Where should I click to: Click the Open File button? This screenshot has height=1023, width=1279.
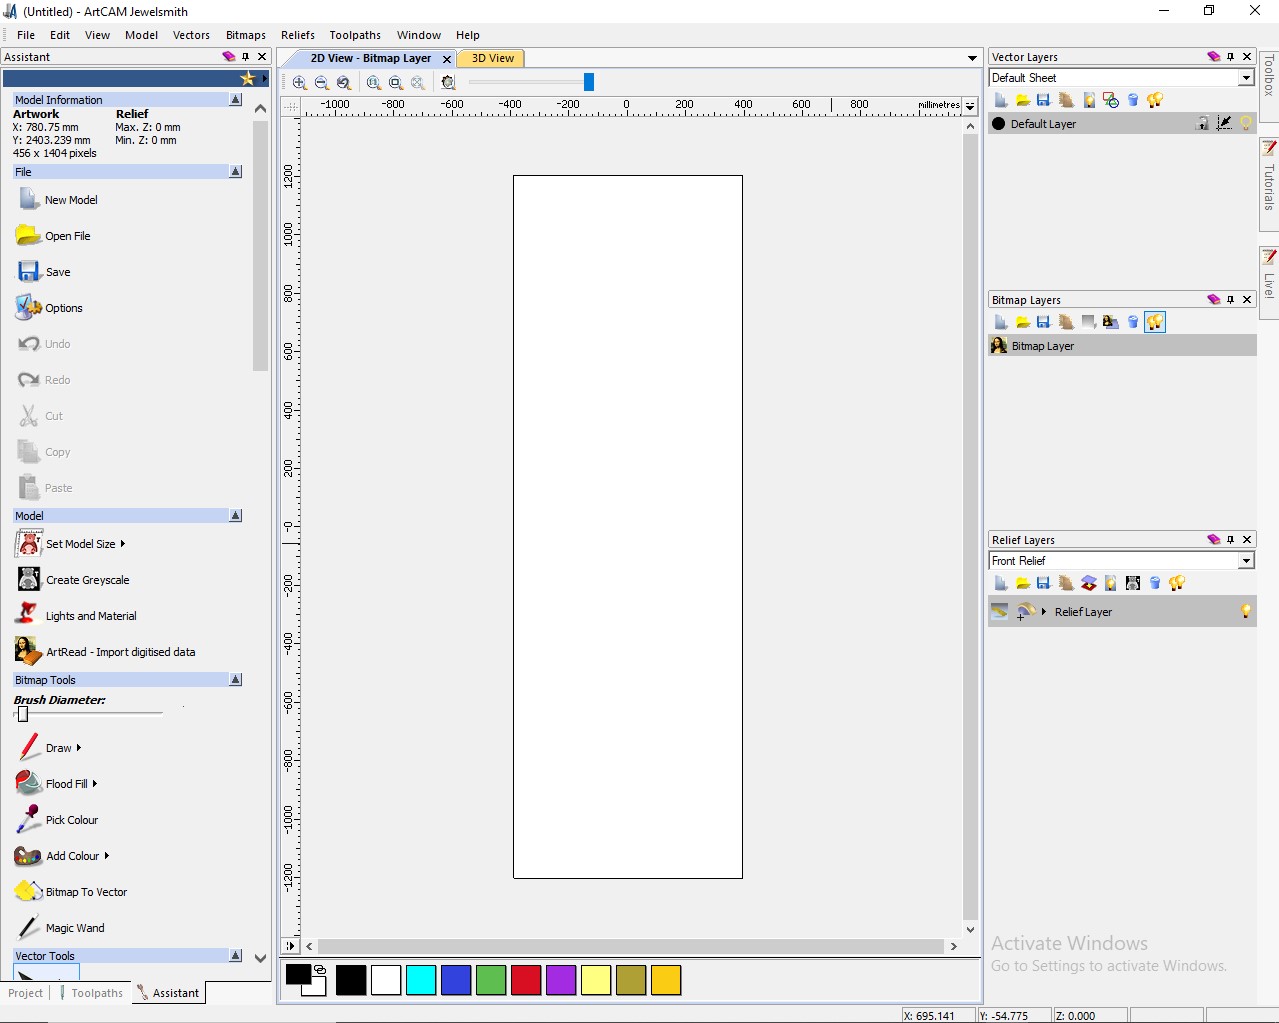tap(67, 236)
